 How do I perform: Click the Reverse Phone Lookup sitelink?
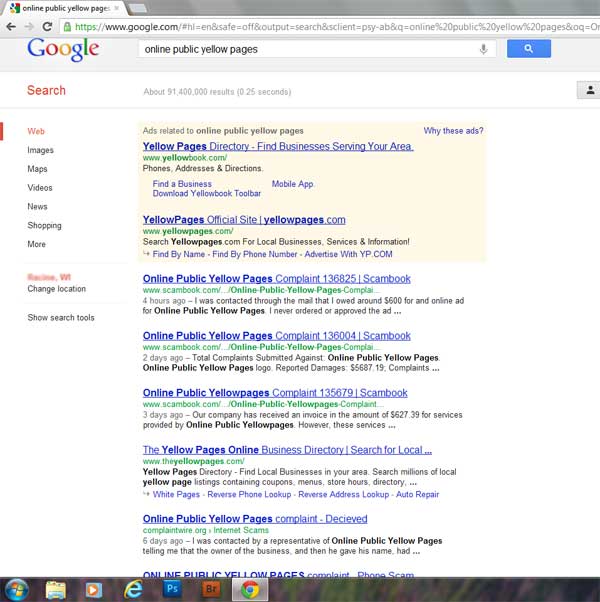click(249, 494)
